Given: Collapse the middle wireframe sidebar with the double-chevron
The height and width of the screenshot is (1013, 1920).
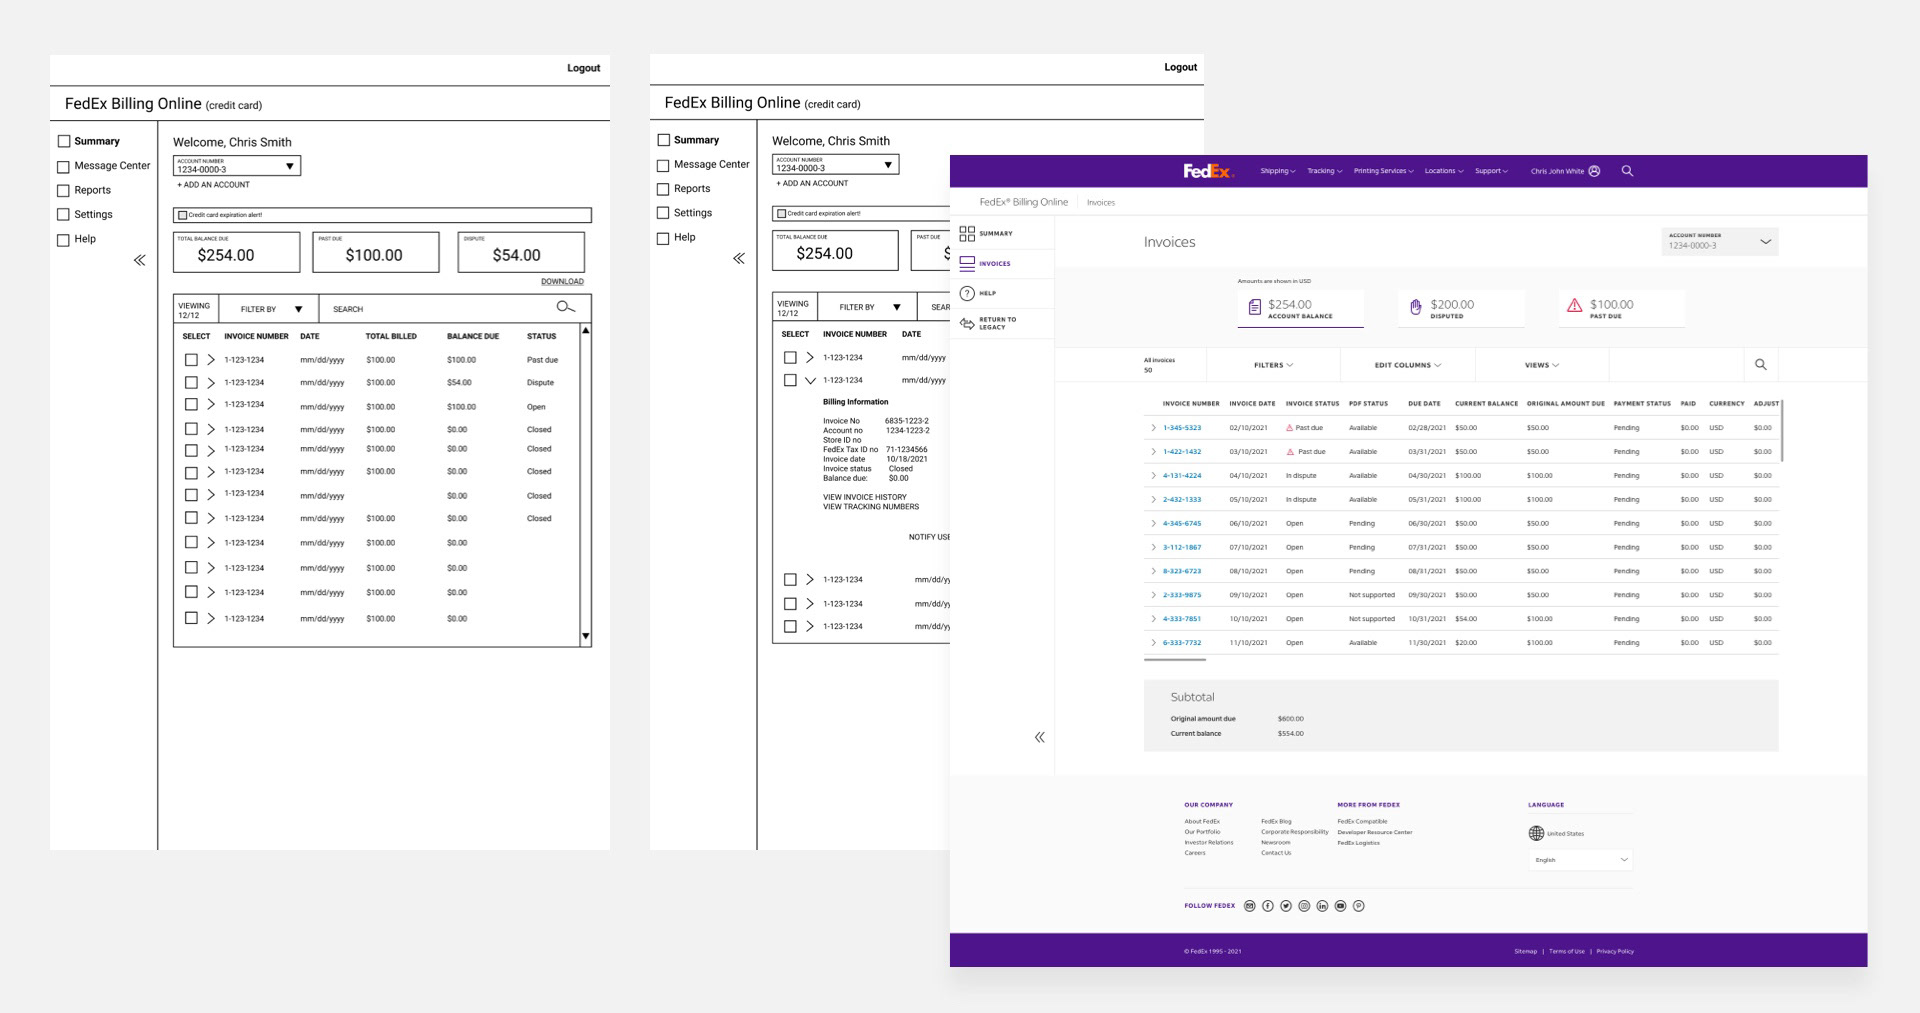Looking at the screenshot, I should [738, 258].
